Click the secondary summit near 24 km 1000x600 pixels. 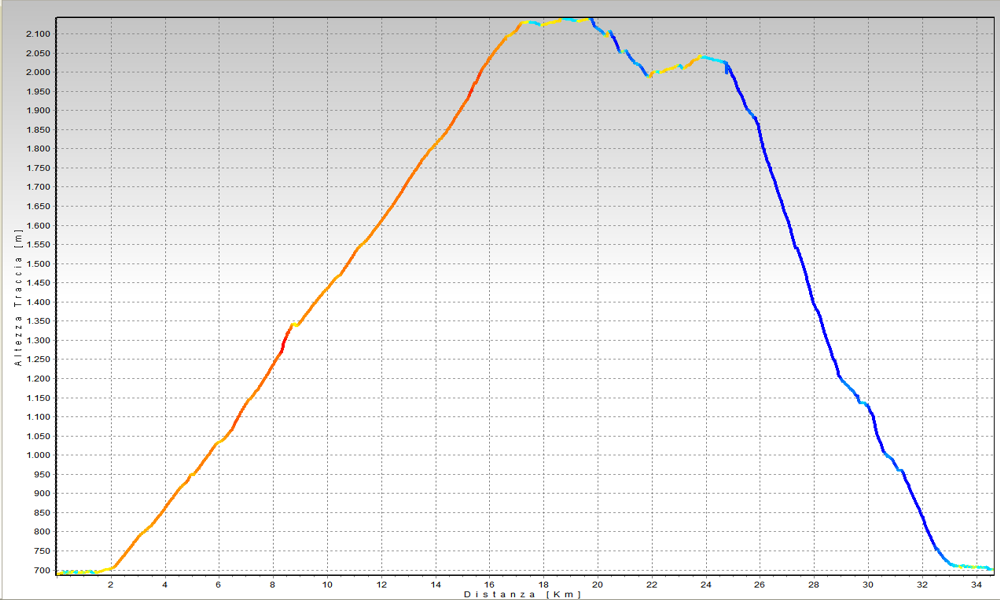click(x=704, y=58)
